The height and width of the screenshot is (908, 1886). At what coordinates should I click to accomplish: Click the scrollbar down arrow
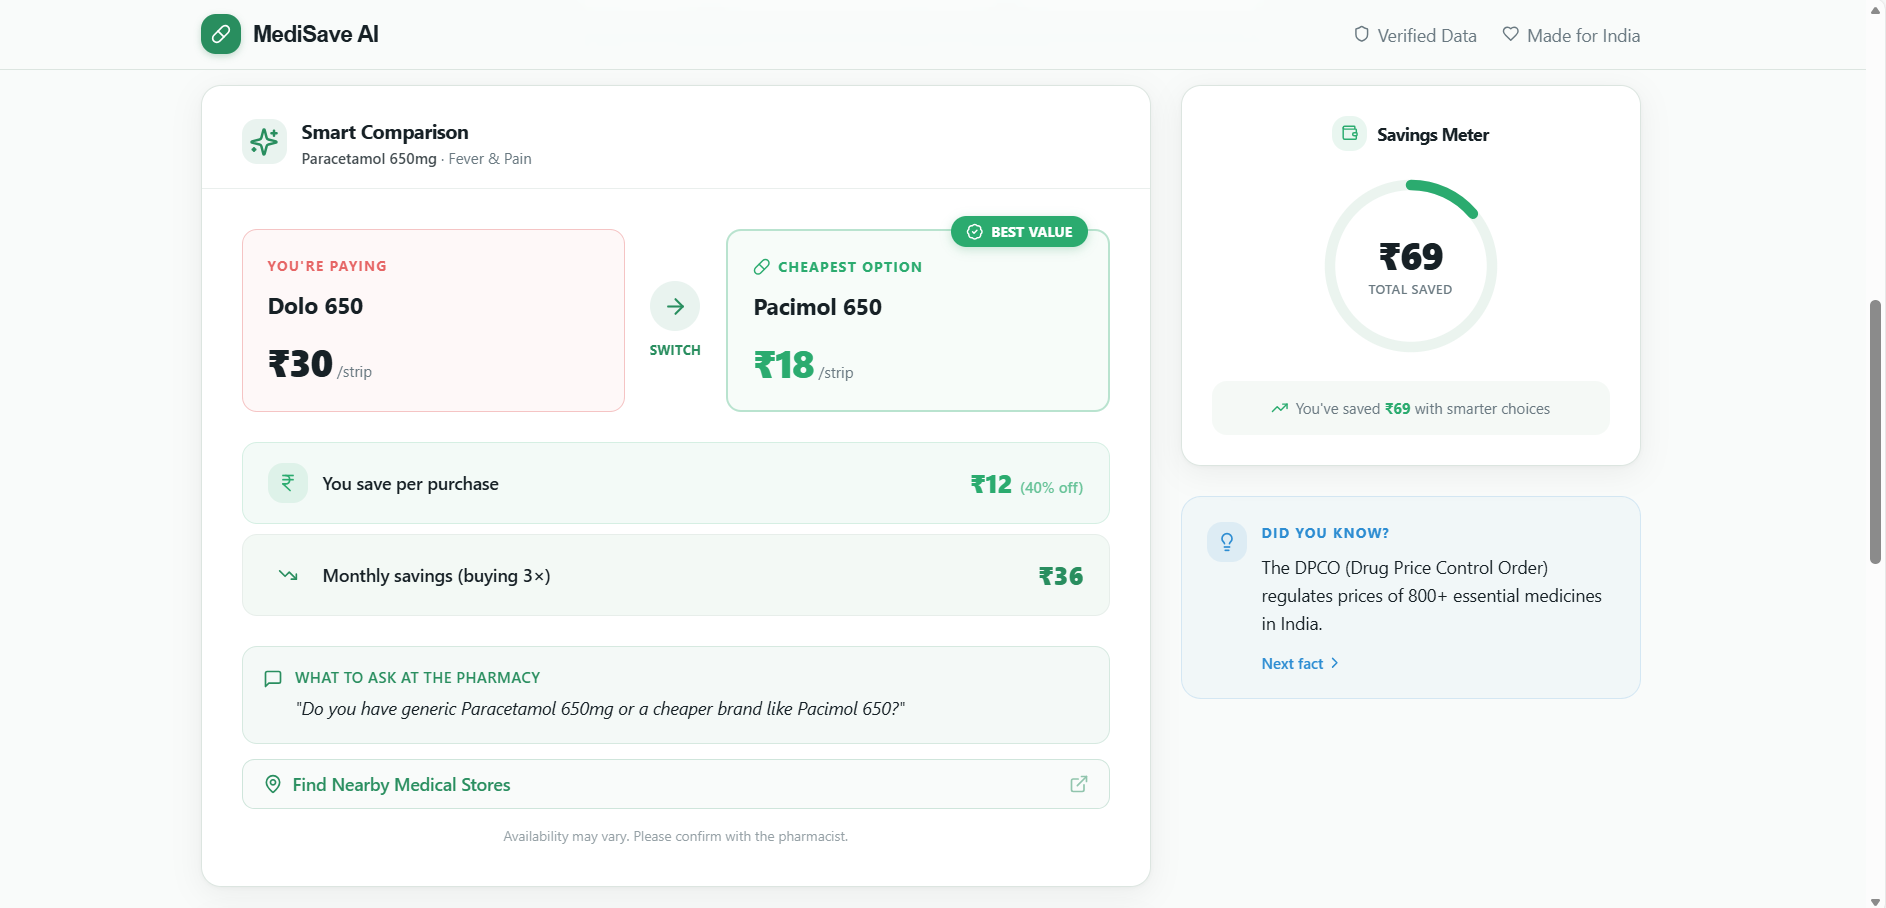point(1875,901)
